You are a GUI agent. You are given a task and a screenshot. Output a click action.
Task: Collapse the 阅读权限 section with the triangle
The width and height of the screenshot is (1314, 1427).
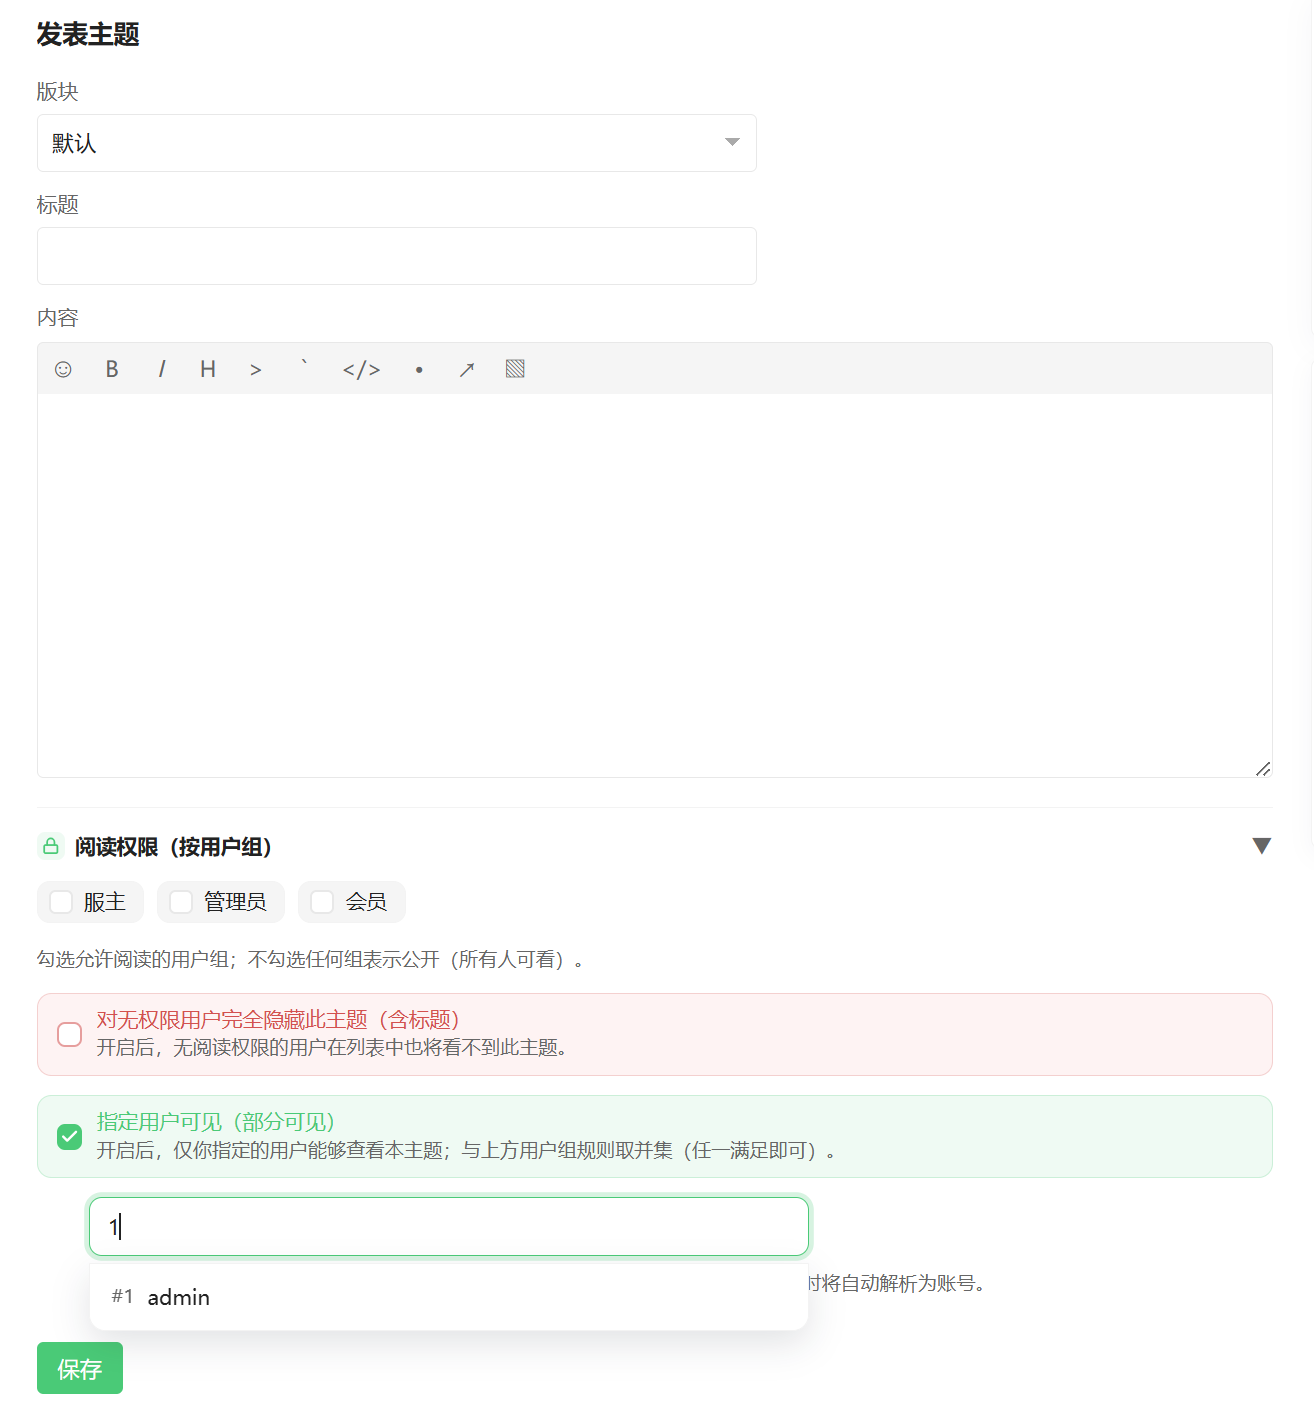[x=1262, y=846]
